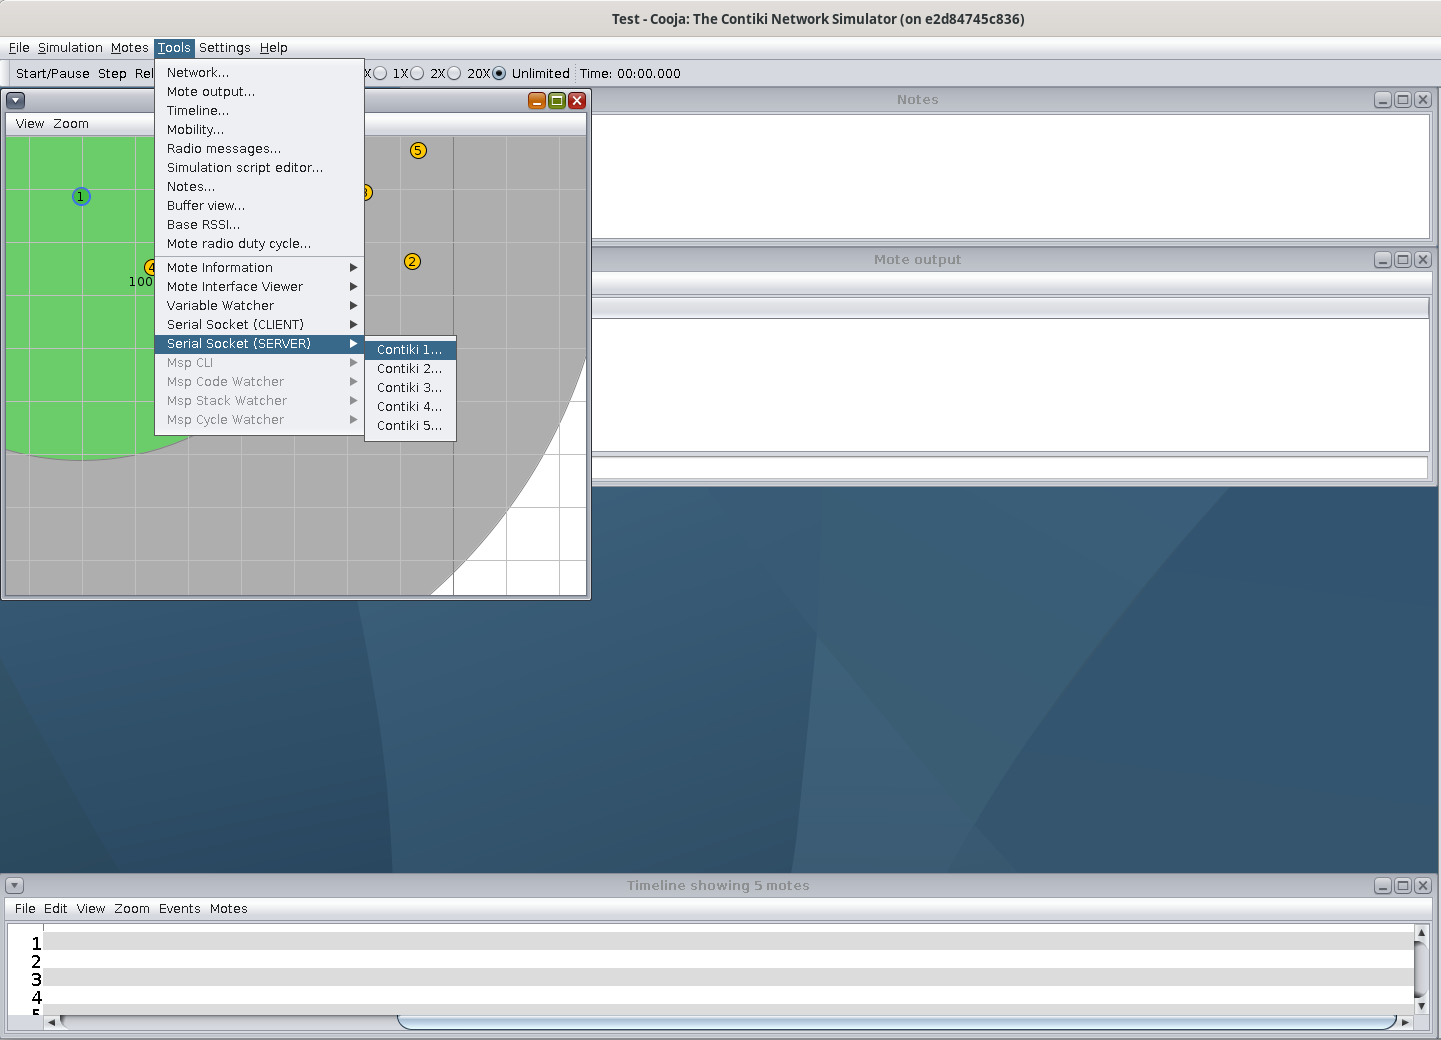
Task: Click the Timeline horizontal scrollbar left arrow
Action: [51, 1022]
